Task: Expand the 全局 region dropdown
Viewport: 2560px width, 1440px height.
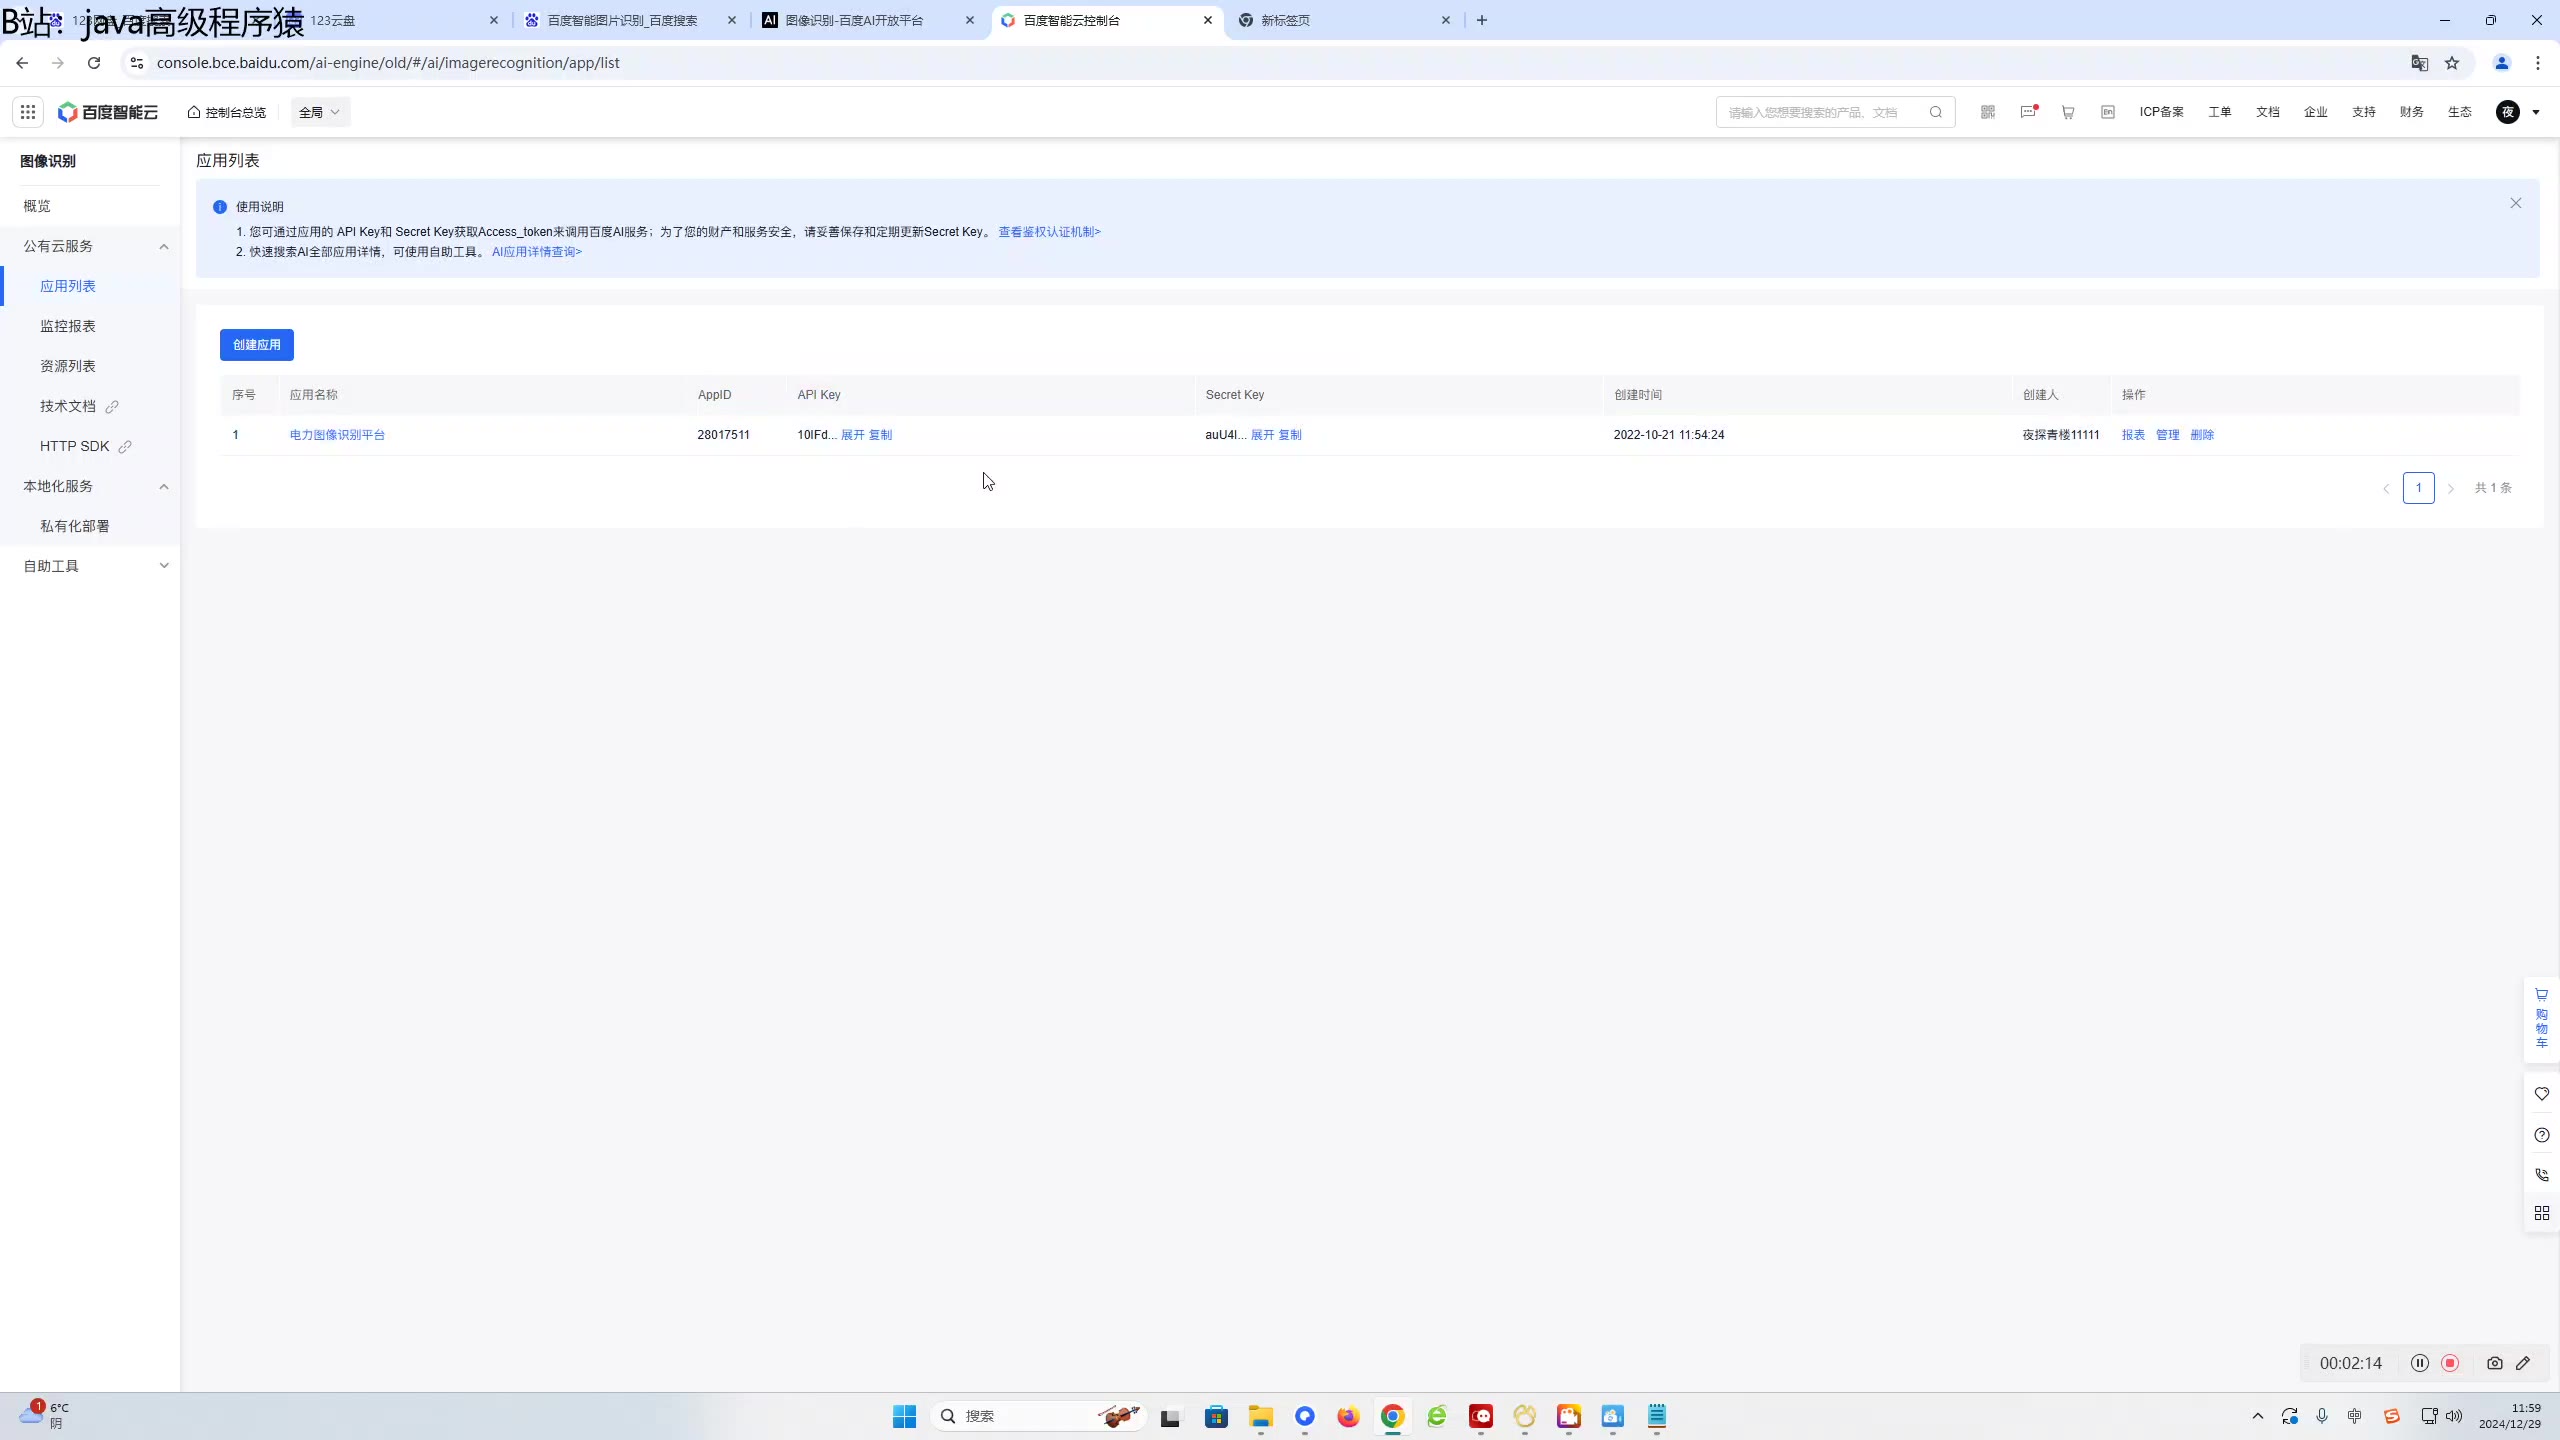Action: click(x=320, y=112)
